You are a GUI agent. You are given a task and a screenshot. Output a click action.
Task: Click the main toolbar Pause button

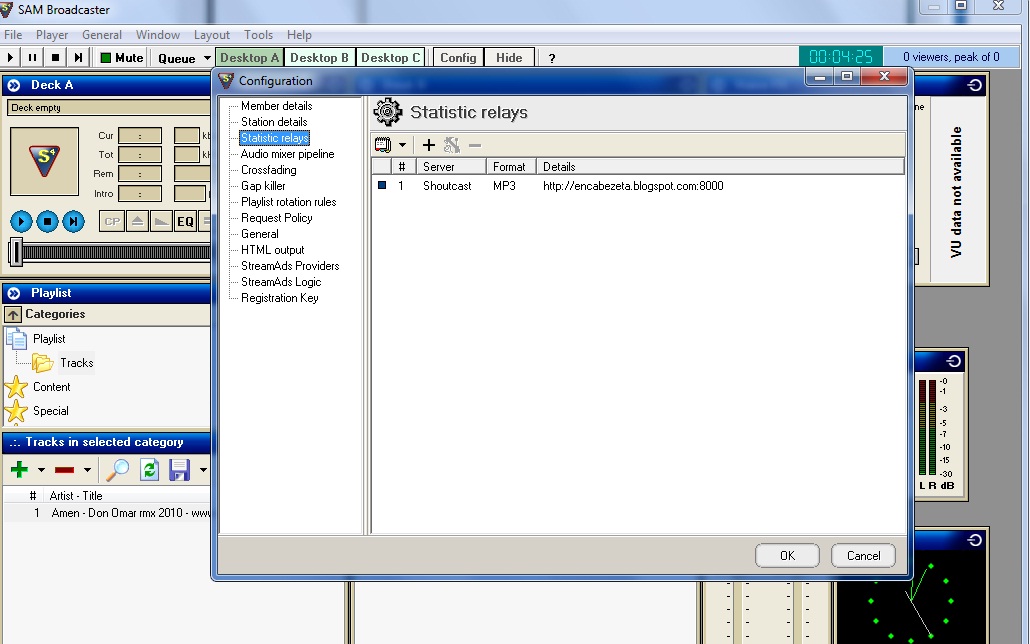32,58
